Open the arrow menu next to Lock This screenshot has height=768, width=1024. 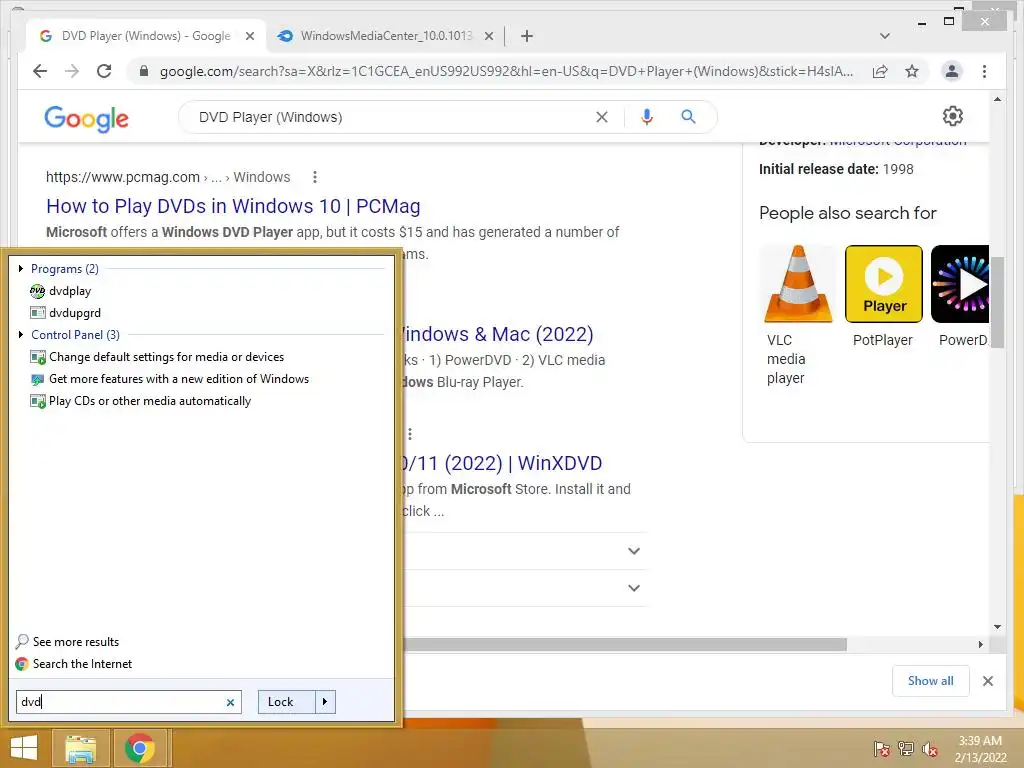[x=325, y=702]
